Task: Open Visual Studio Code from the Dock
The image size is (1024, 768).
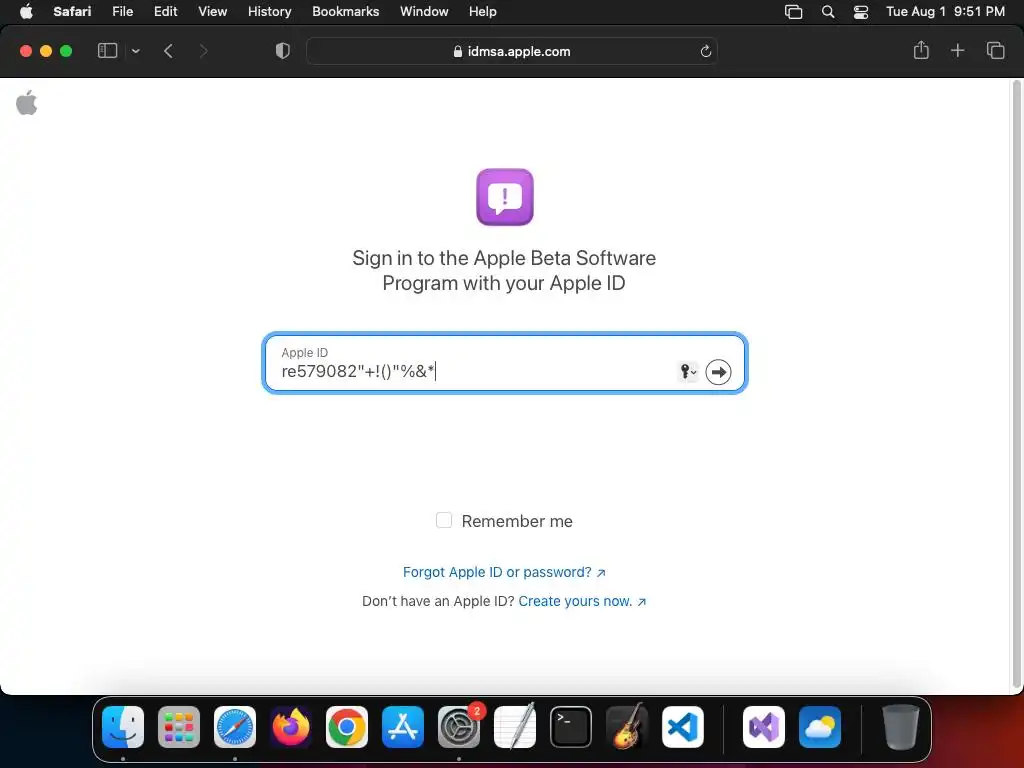Action: [683, 727]
